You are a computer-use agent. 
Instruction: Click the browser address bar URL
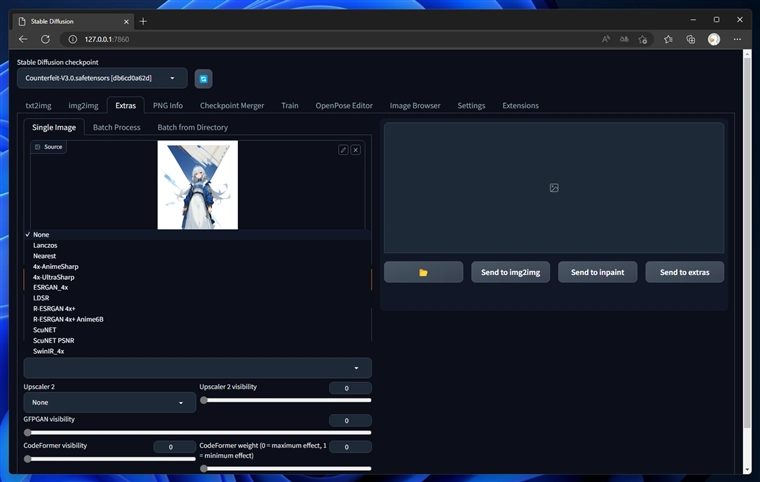click(107, 39)
